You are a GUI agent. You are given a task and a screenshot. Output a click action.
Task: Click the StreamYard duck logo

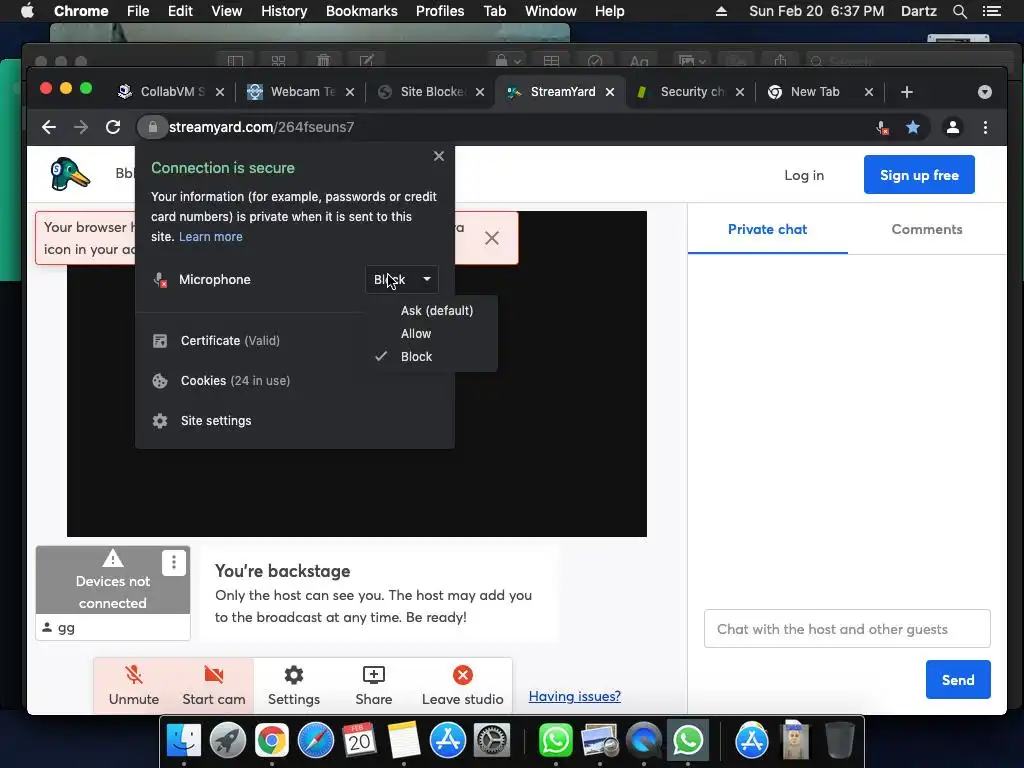point(70,174)
